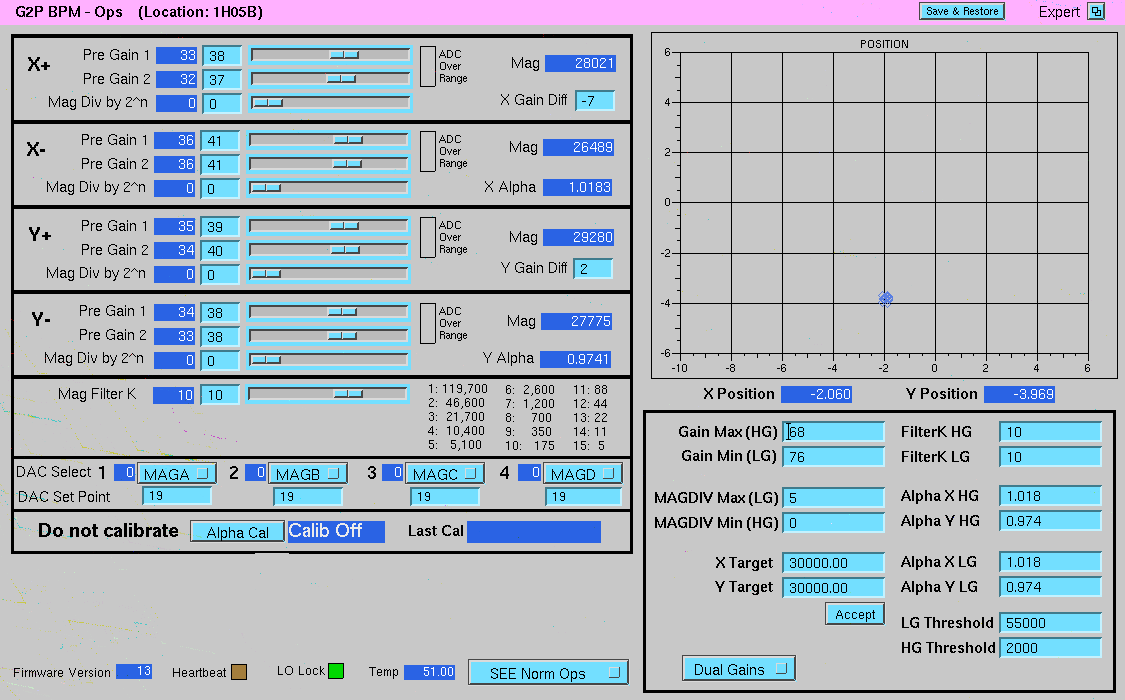
Task: Click the Y Position readback value
Action: click(1020, 394)
